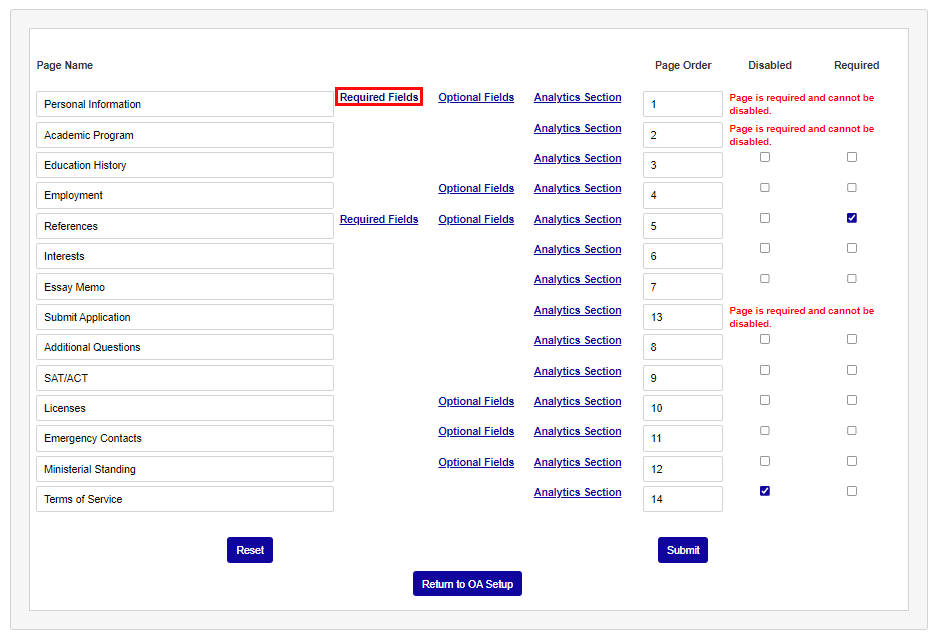This screenshot has width=936, height=639.
Task: Enable the Disabled checkbox for Education History
Action: [x=765, y=157]
